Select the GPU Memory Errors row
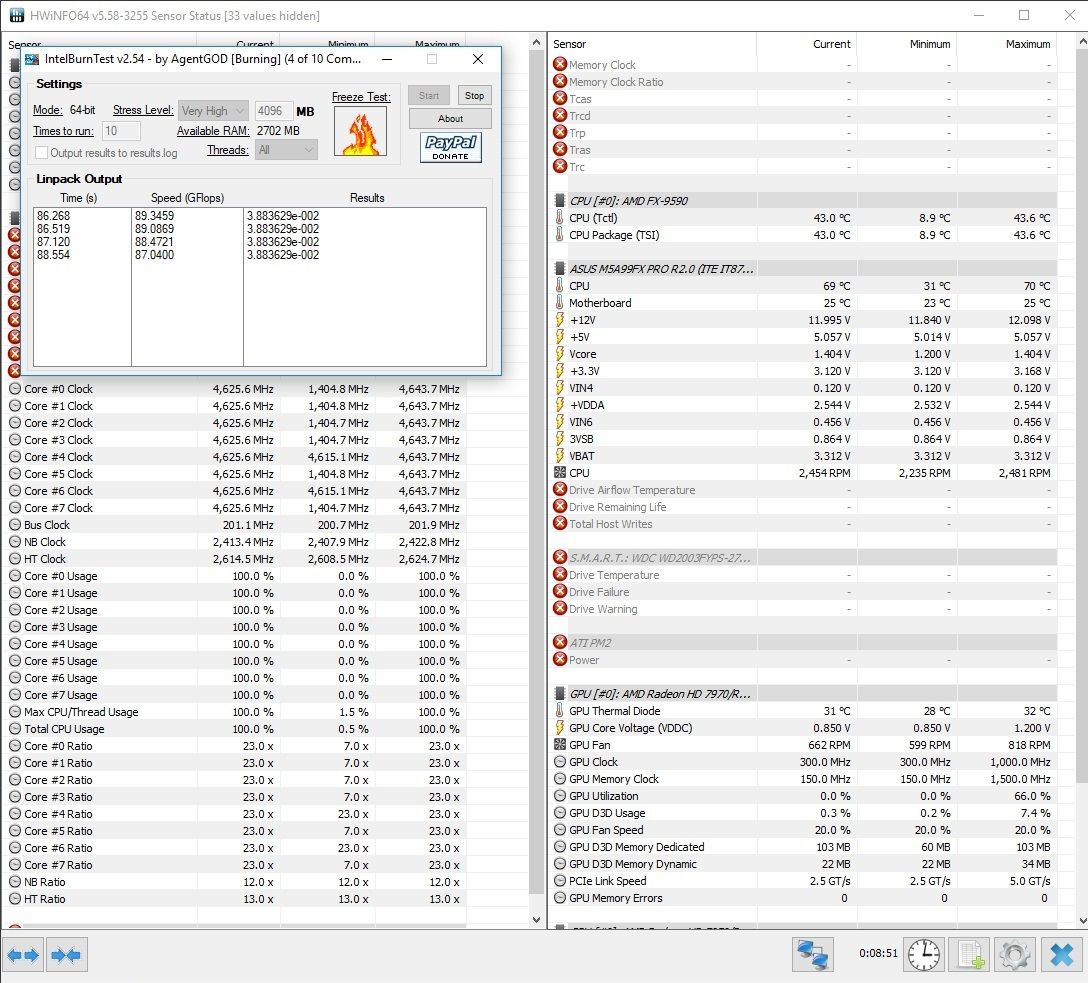1088x983 pixels. click(x=804, y=898)
